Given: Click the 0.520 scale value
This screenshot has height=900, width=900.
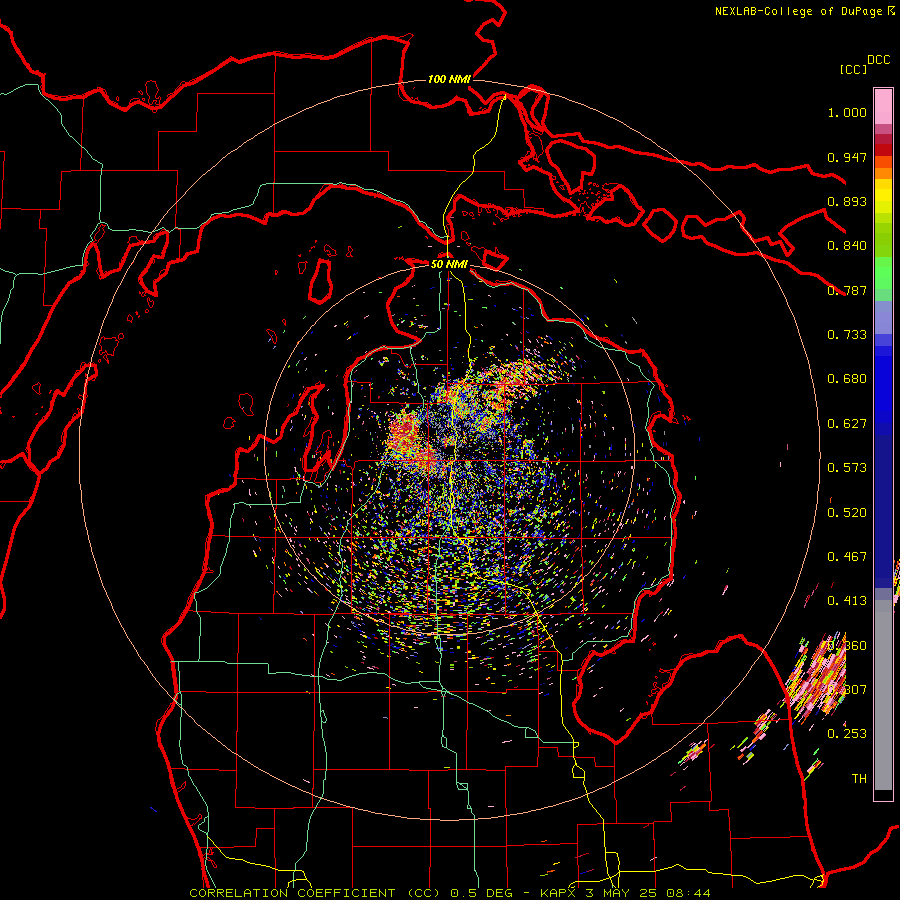Looking at the screenshot, I should pos(847,513).
